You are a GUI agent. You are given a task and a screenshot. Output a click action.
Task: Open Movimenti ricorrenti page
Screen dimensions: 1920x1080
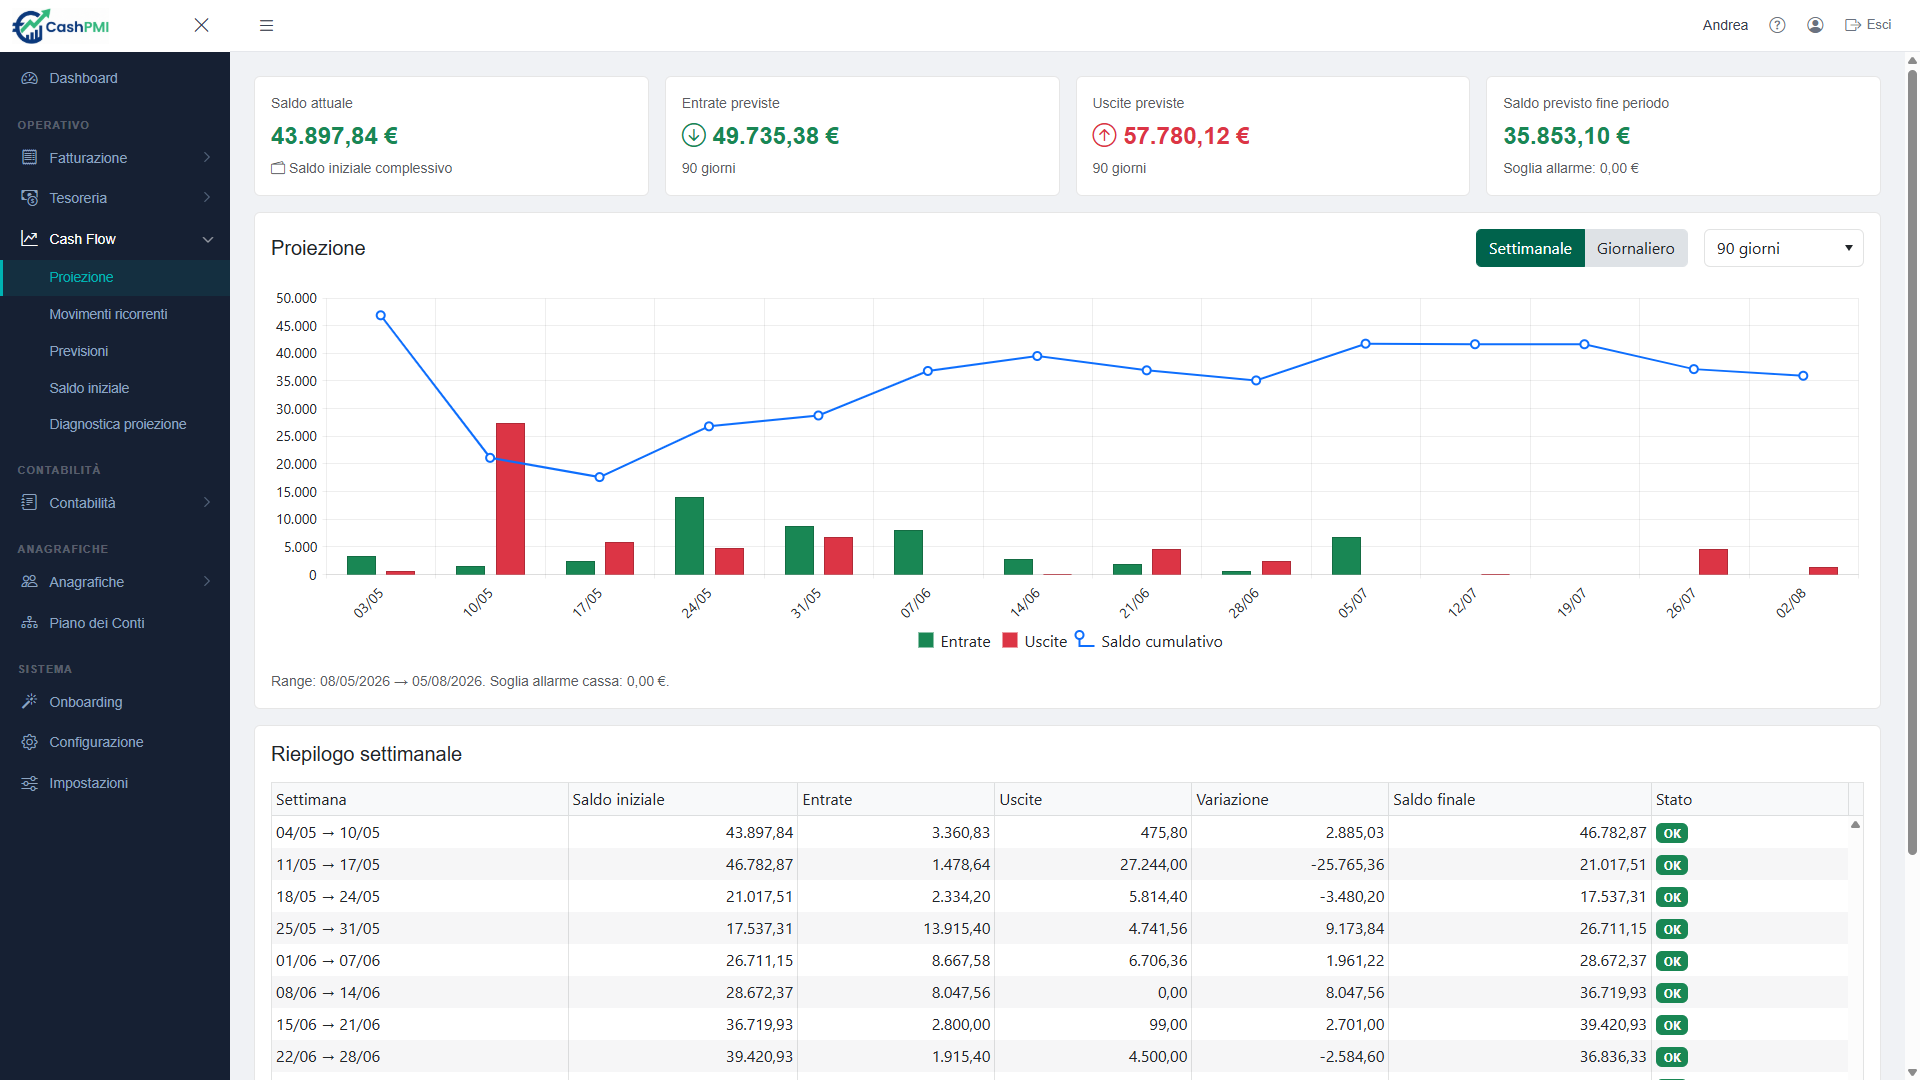[x=108, y=314]
